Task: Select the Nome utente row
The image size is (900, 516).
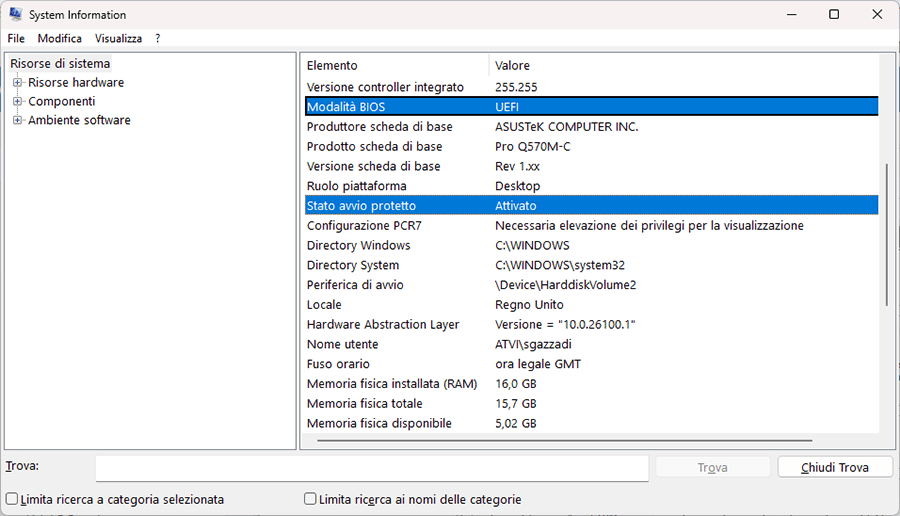Action: point(591,344)
